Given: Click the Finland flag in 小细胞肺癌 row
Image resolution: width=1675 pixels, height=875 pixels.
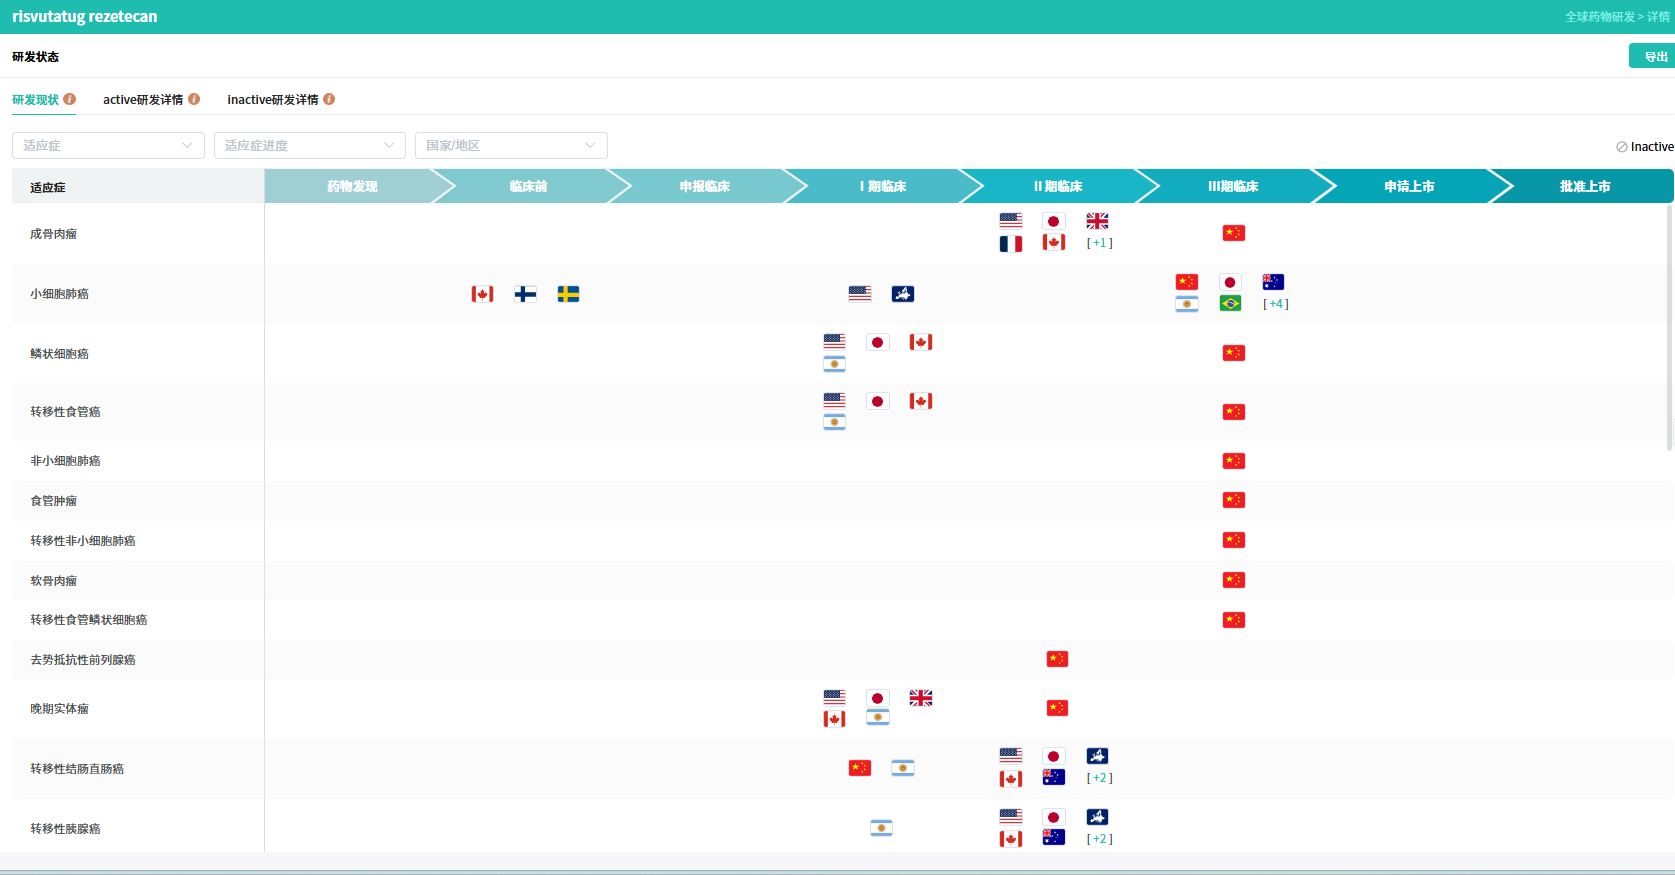Looking at the screenshot, I should [525, 294].
